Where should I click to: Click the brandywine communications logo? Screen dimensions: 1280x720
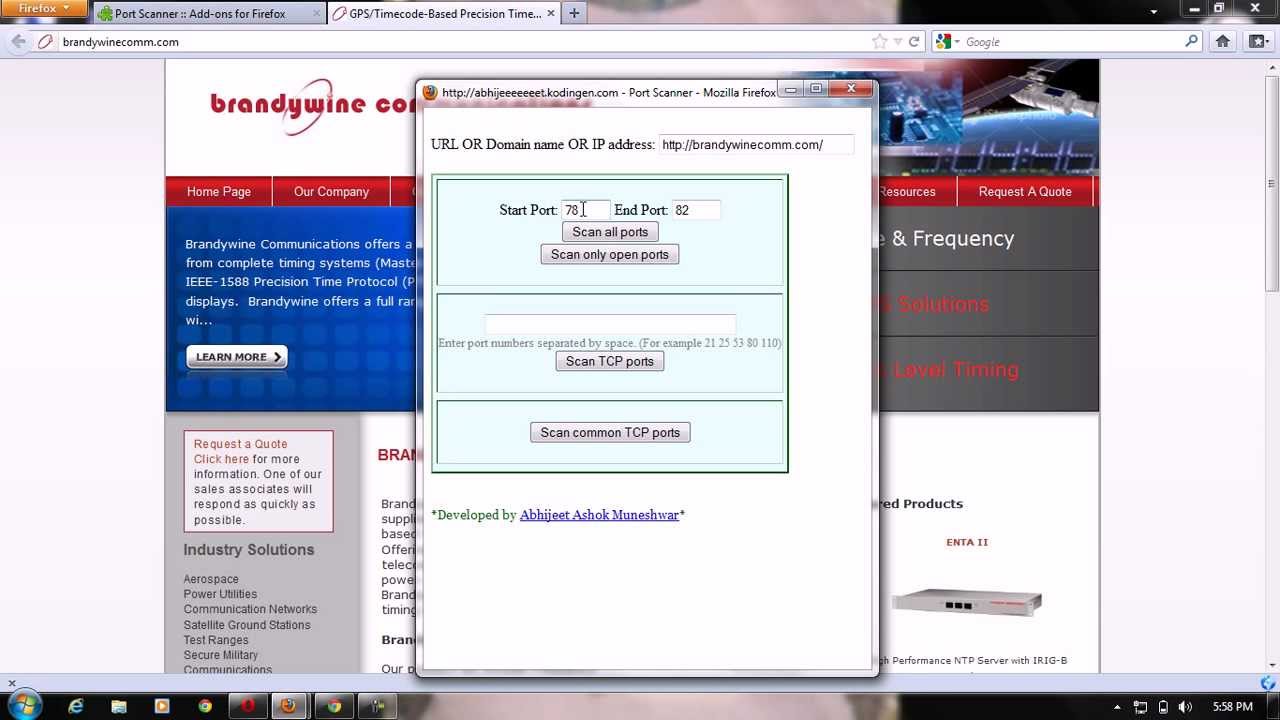(x=312, y=105)
